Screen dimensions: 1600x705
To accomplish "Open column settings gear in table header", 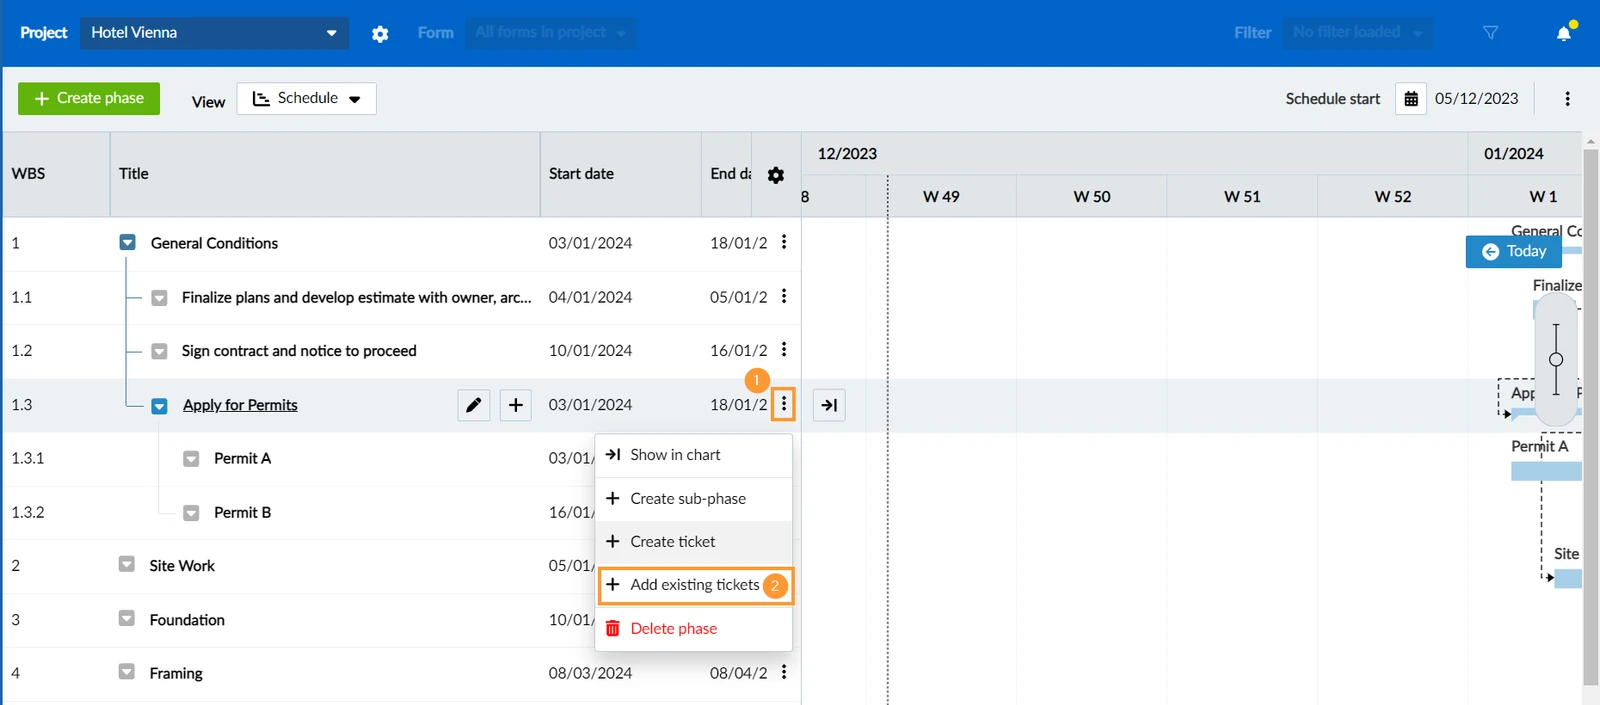I will [x=776, y=175].
